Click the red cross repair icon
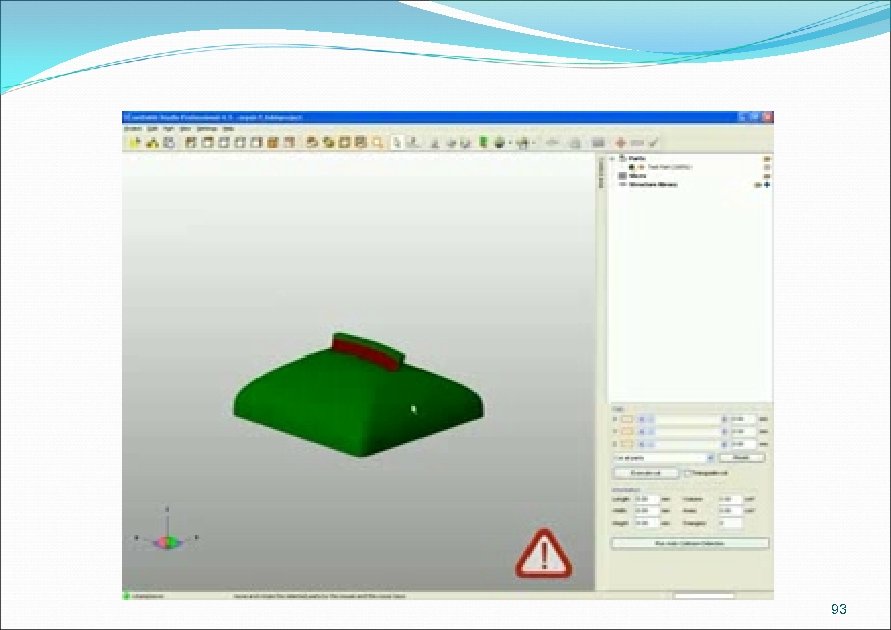 [x=621, y=143]
